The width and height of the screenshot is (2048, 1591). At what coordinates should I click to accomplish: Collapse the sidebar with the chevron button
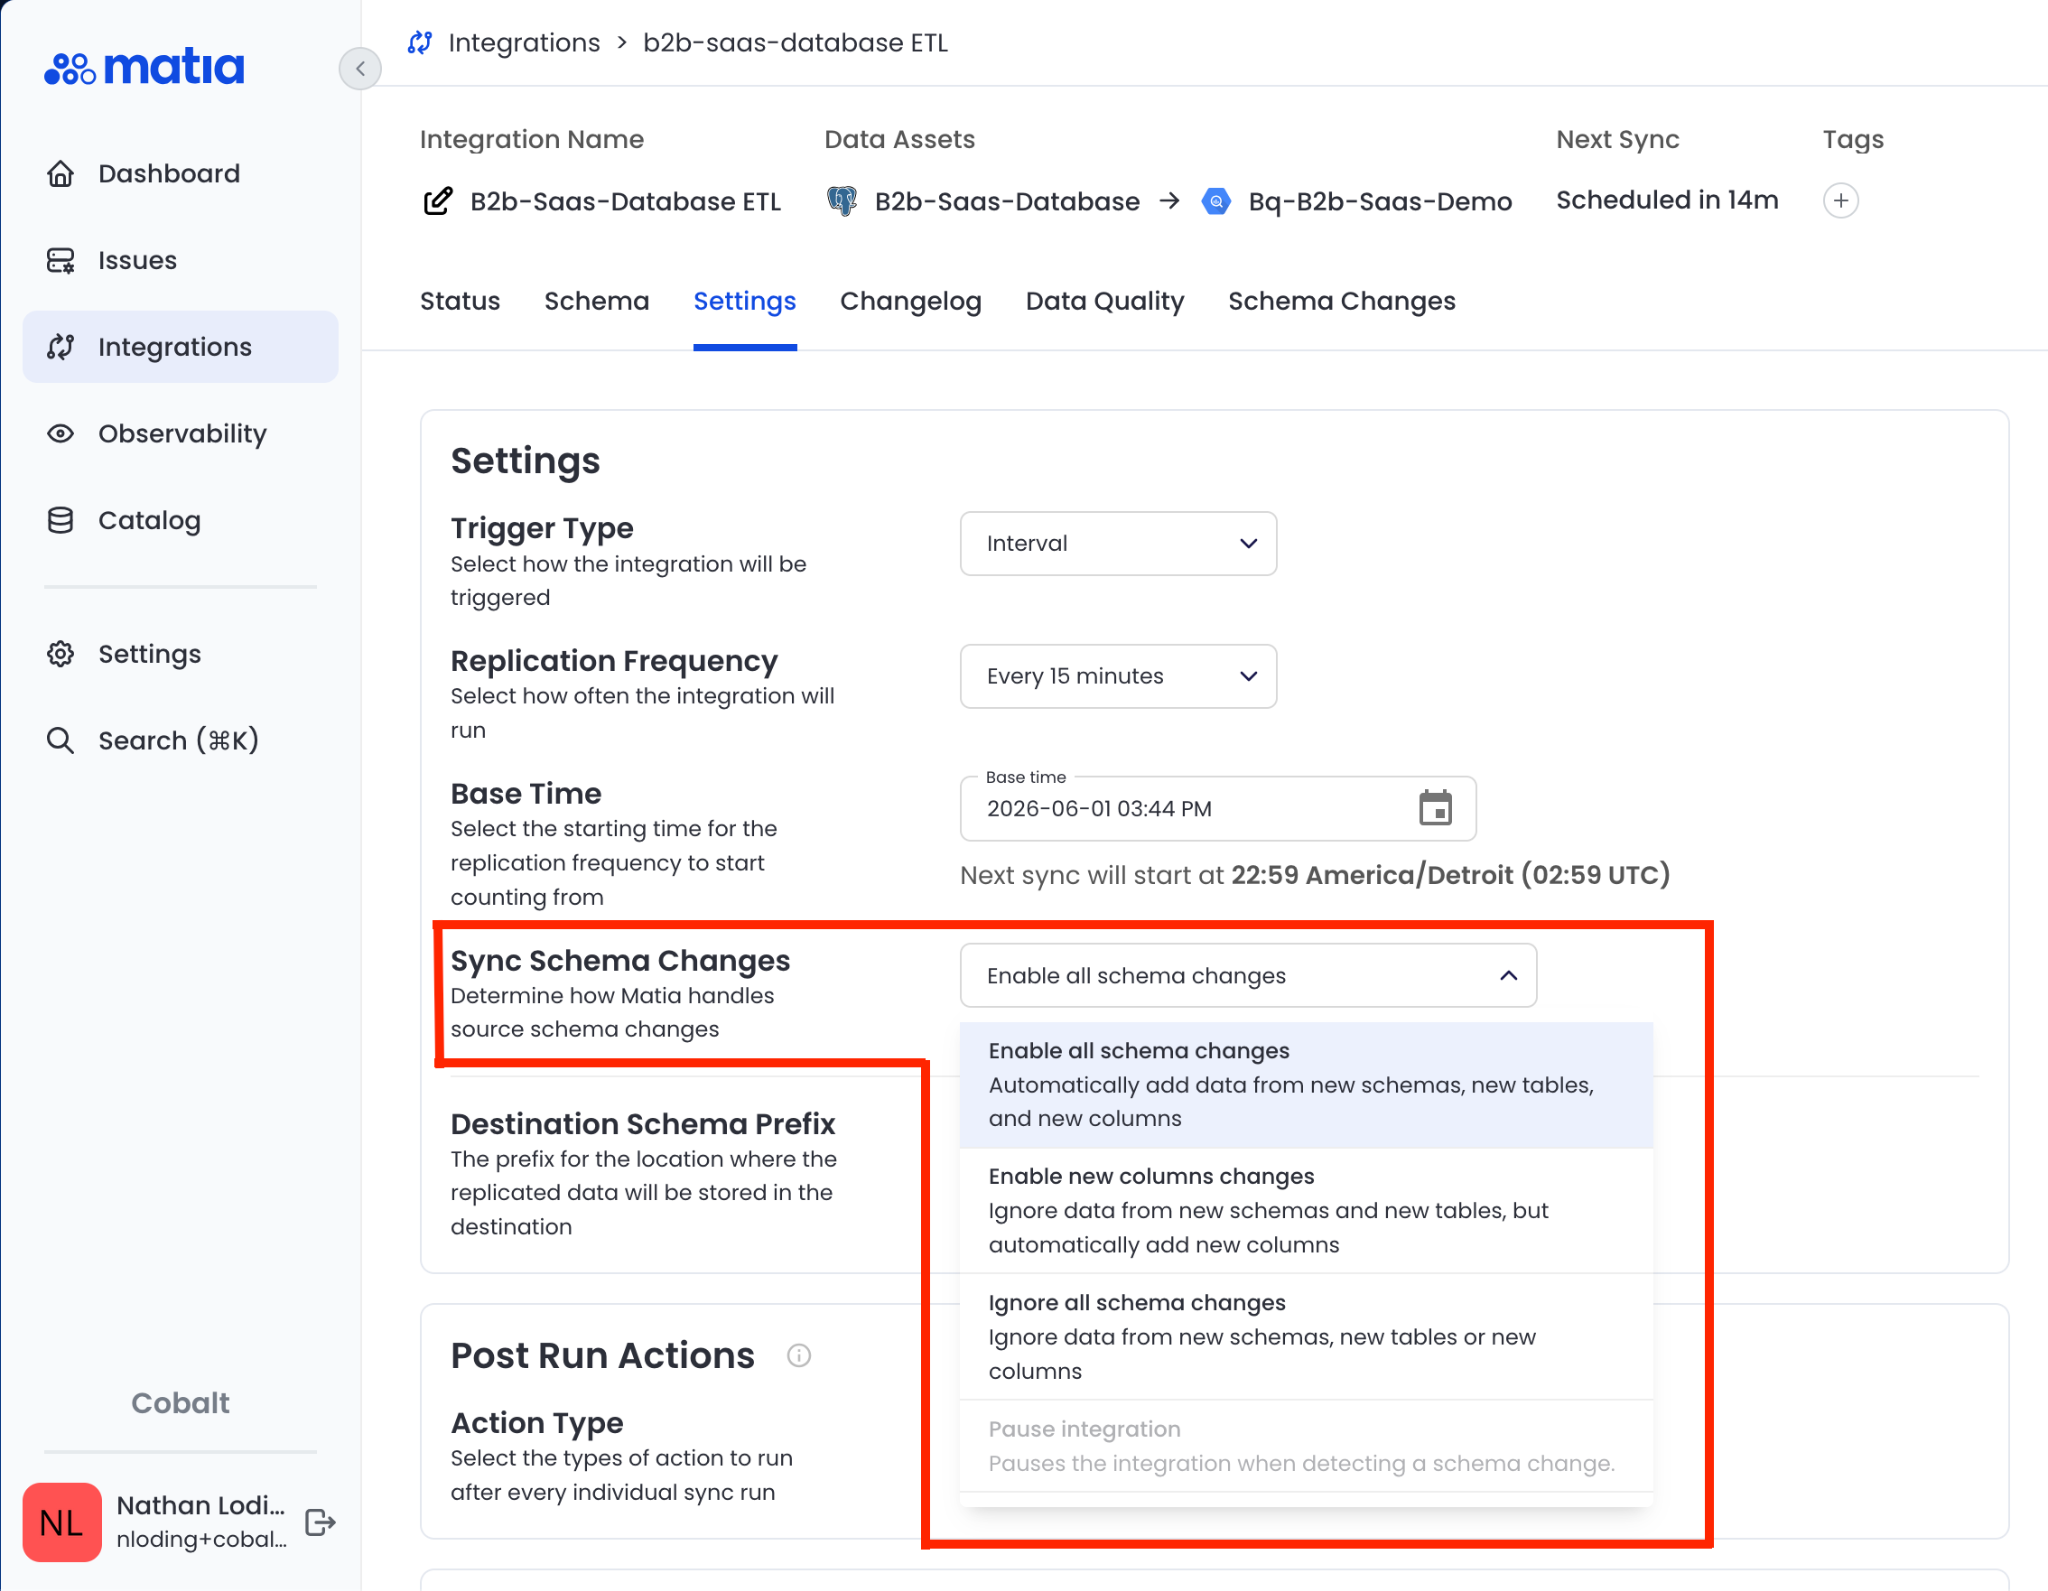click(360, 68)
